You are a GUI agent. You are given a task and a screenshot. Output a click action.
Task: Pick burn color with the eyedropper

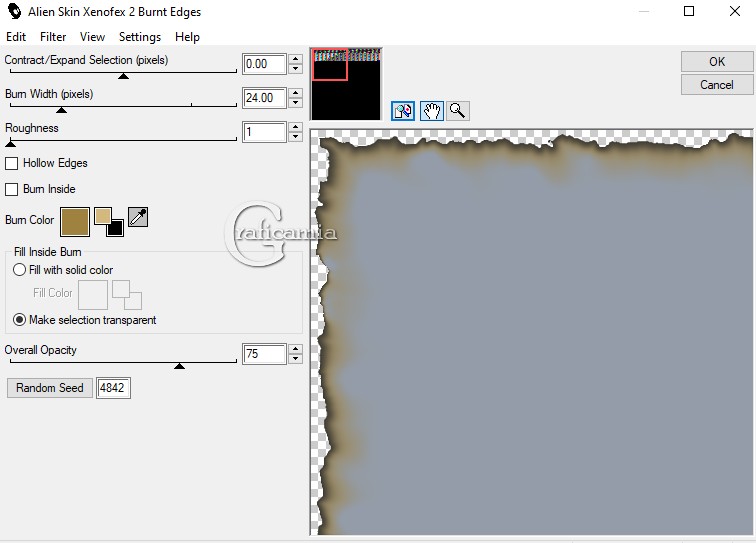(x=138, y=217)
